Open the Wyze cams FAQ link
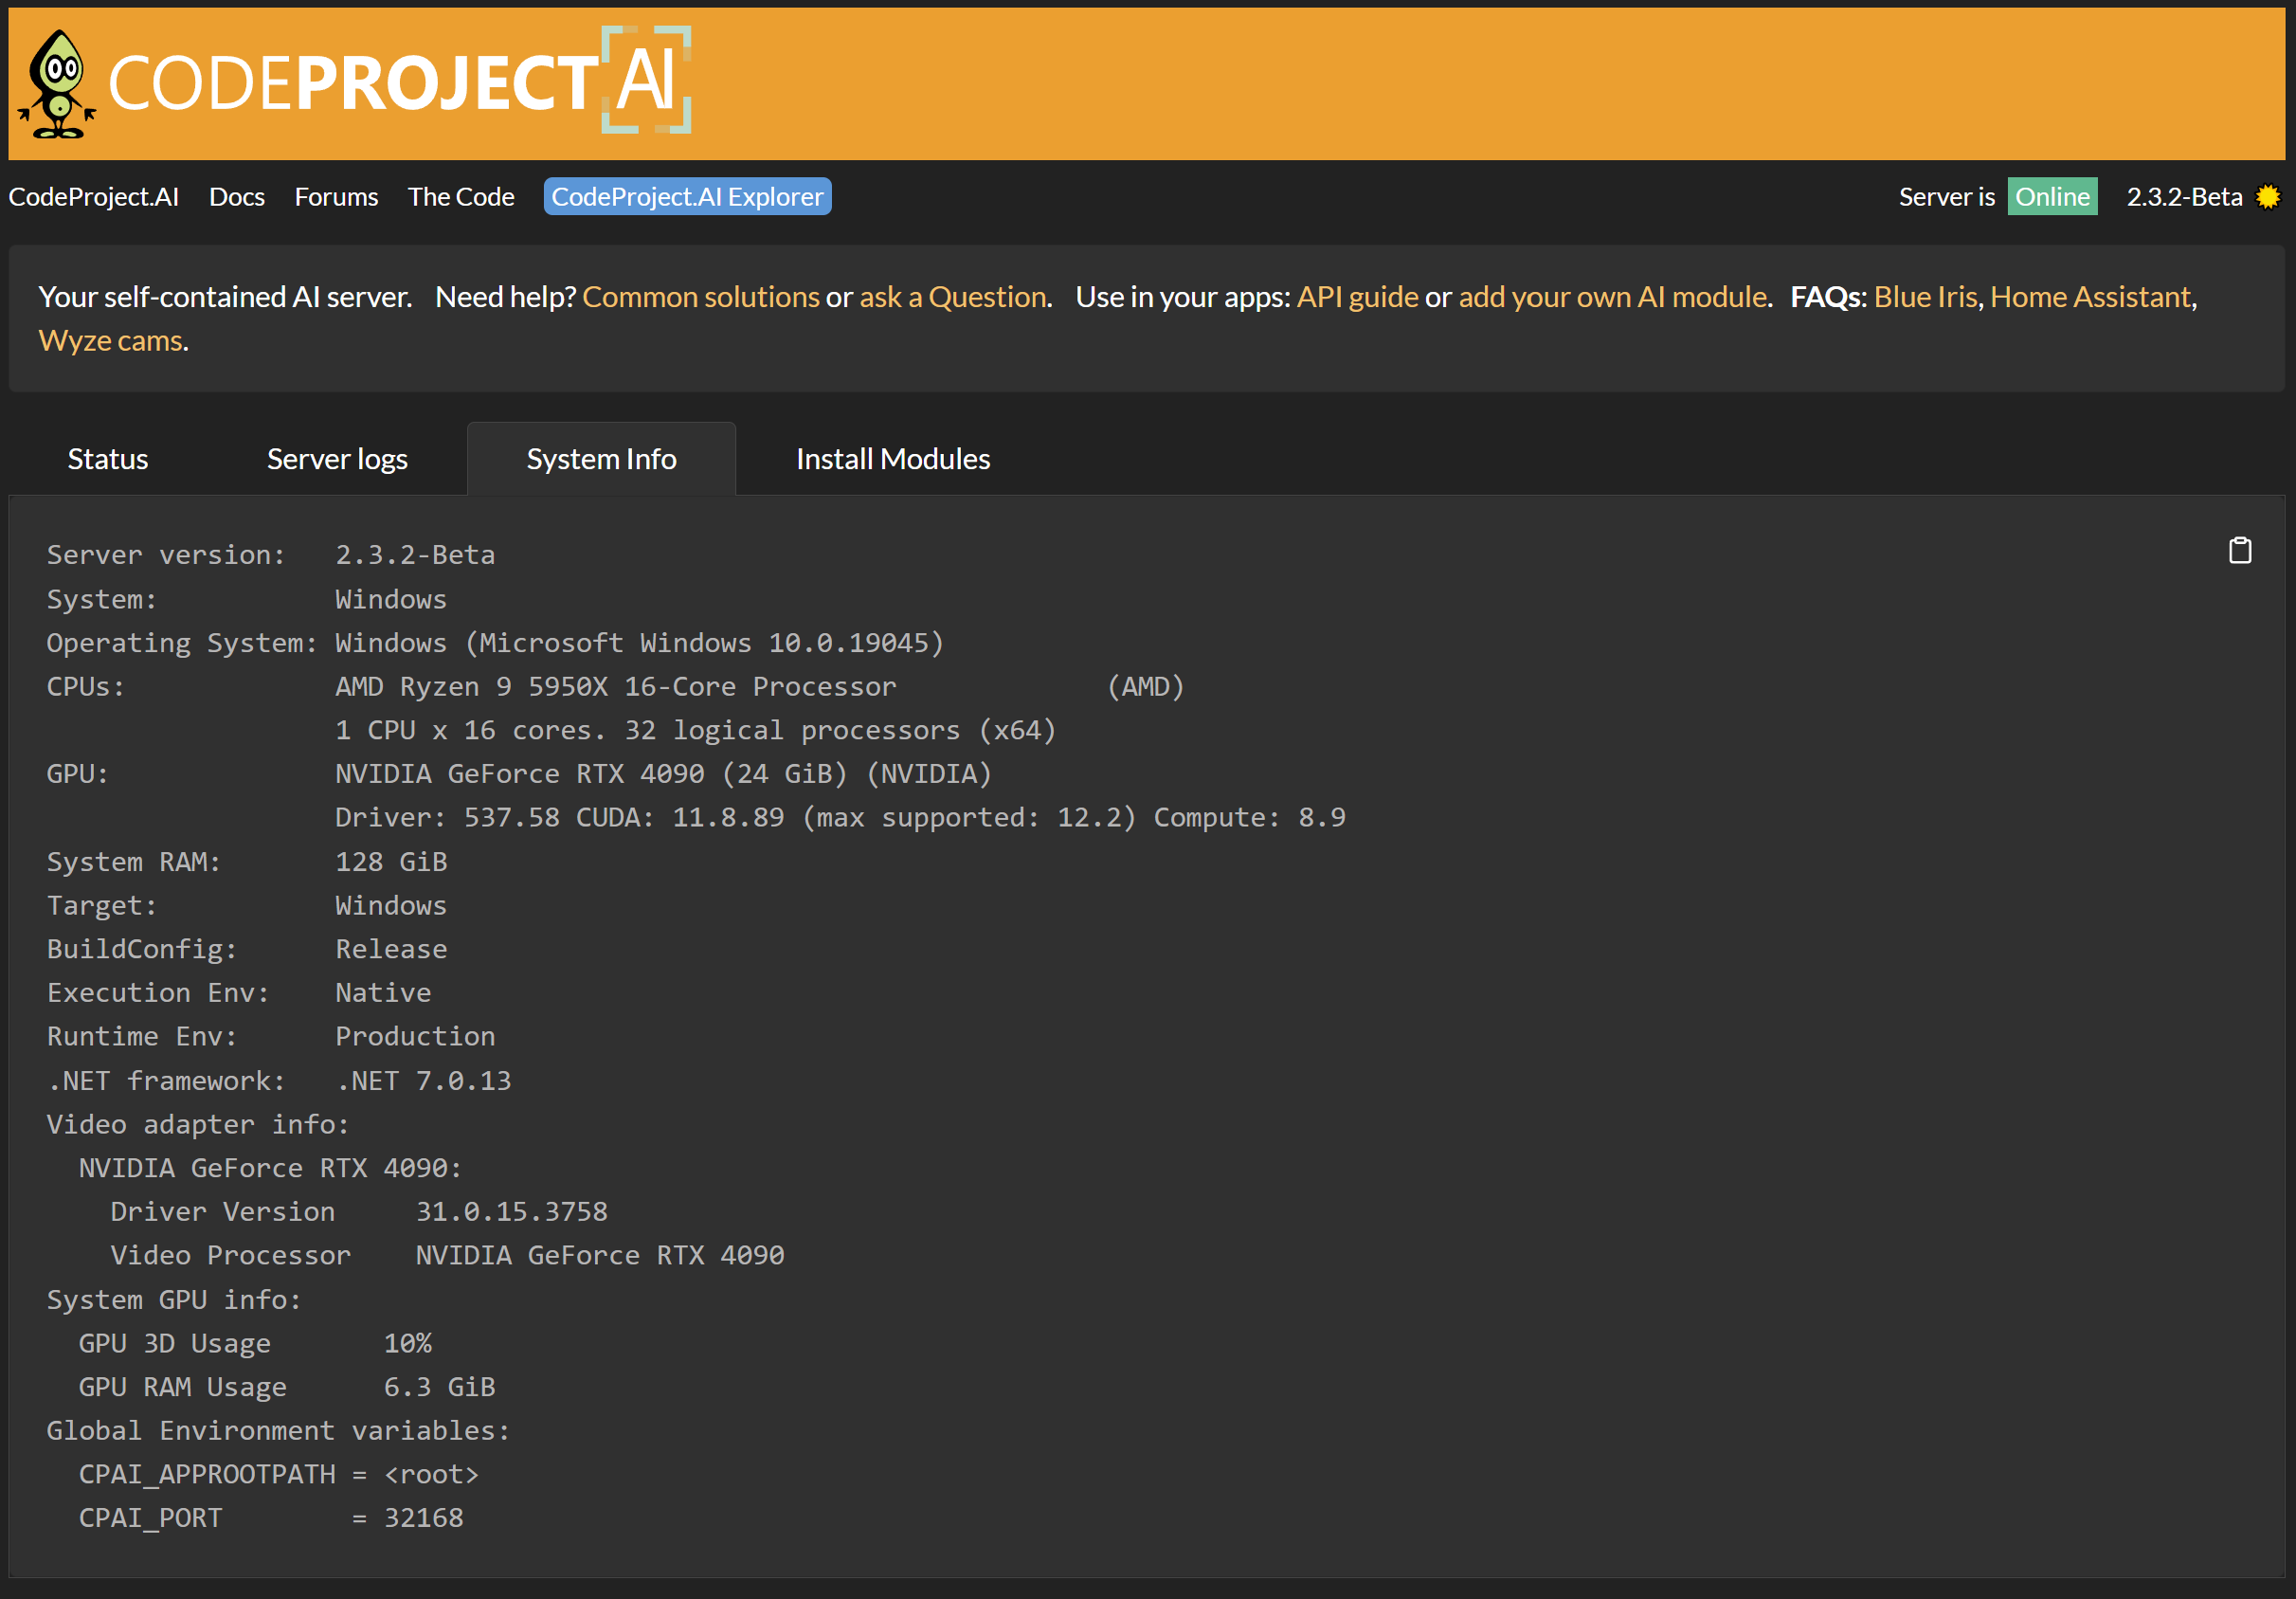Image resolution: width=2296 pixels, height=1599 pixels. click(x=111, y=341)
